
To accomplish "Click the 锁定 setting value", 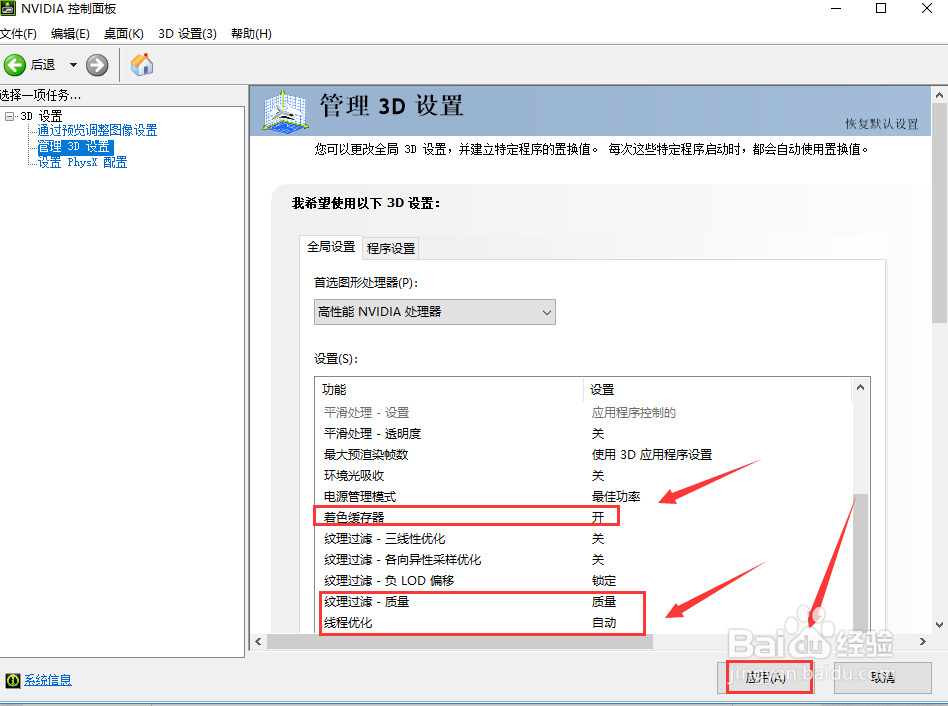I will point(603,581).
